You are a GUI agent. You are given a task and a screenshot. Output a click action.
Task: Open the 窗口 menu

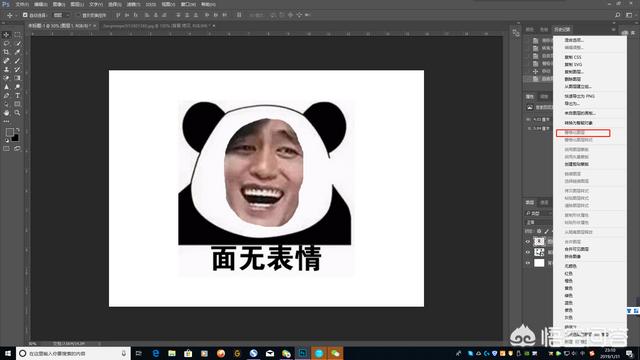[188, 4]
